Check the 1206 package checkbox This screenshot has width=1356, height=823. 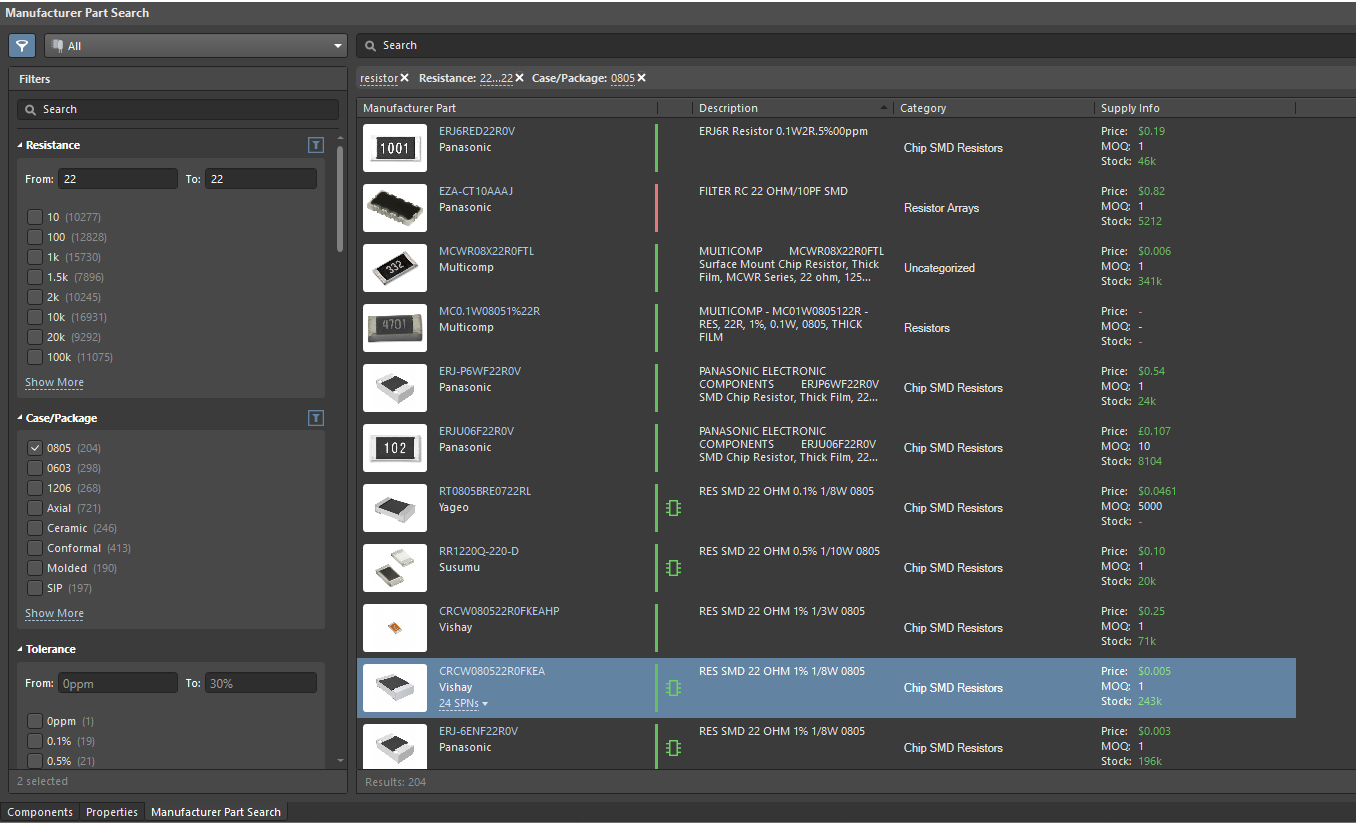[x=35, y=488]
